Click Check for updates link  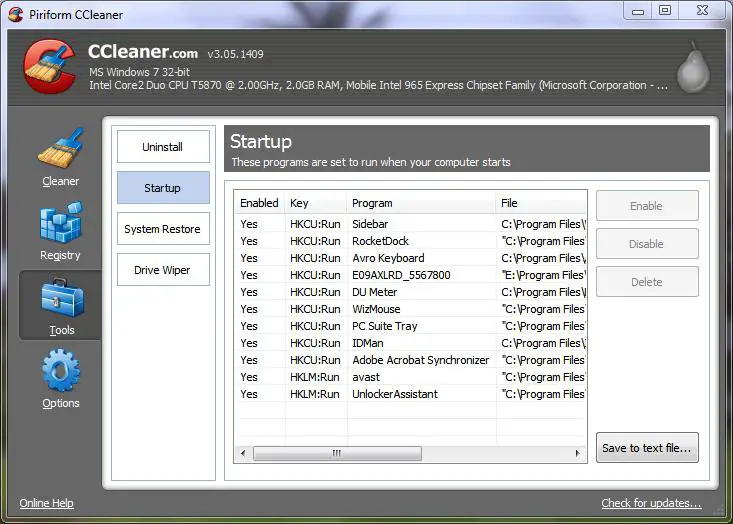coord(651,503)
